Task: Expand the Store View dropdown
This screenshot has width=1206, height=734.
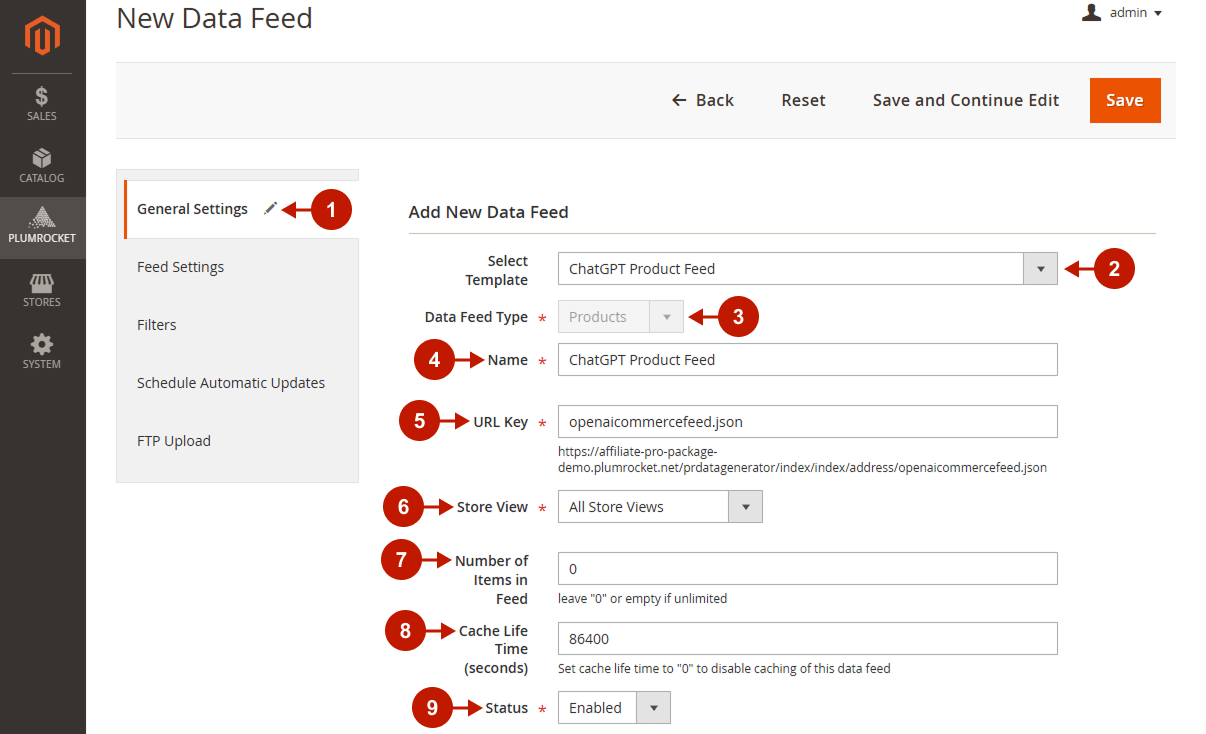Action: 745,506
